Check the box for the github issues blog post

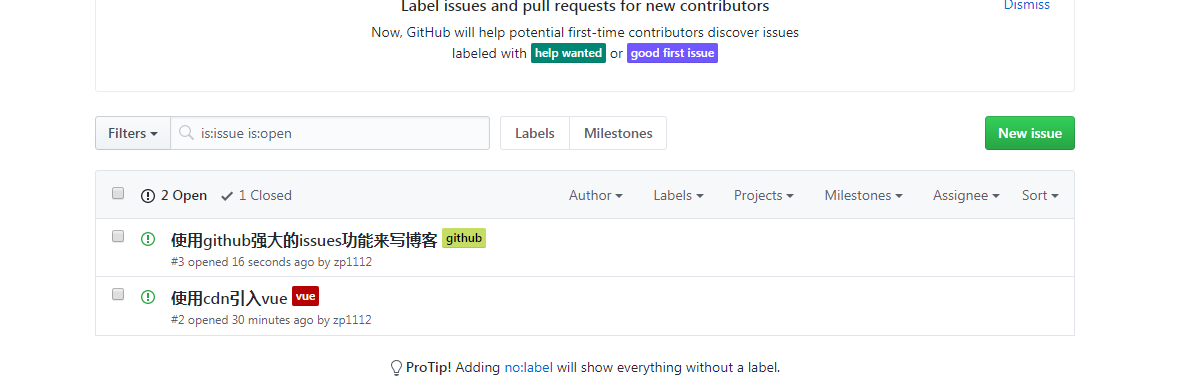click(117, 236)
